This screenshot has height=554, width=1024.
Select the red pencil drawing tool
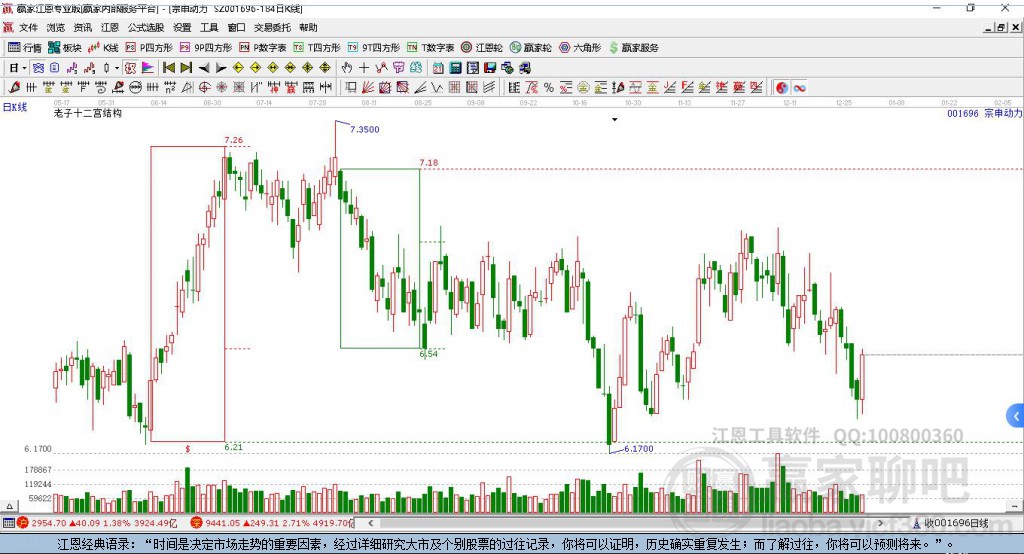[x=14, y=88]
